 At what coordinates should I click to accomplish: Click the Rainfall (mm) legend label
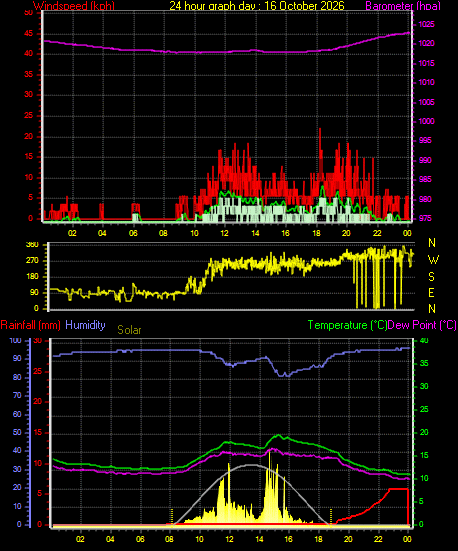(31, 325)
